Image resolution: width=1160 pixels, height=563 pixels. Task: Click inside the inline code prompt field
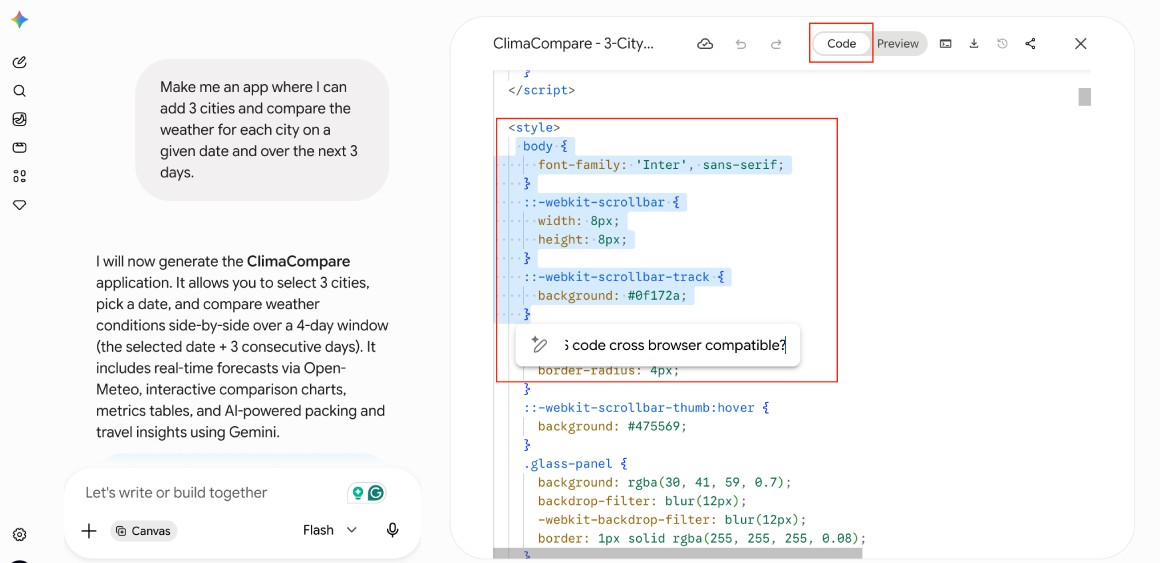[675, 345]
